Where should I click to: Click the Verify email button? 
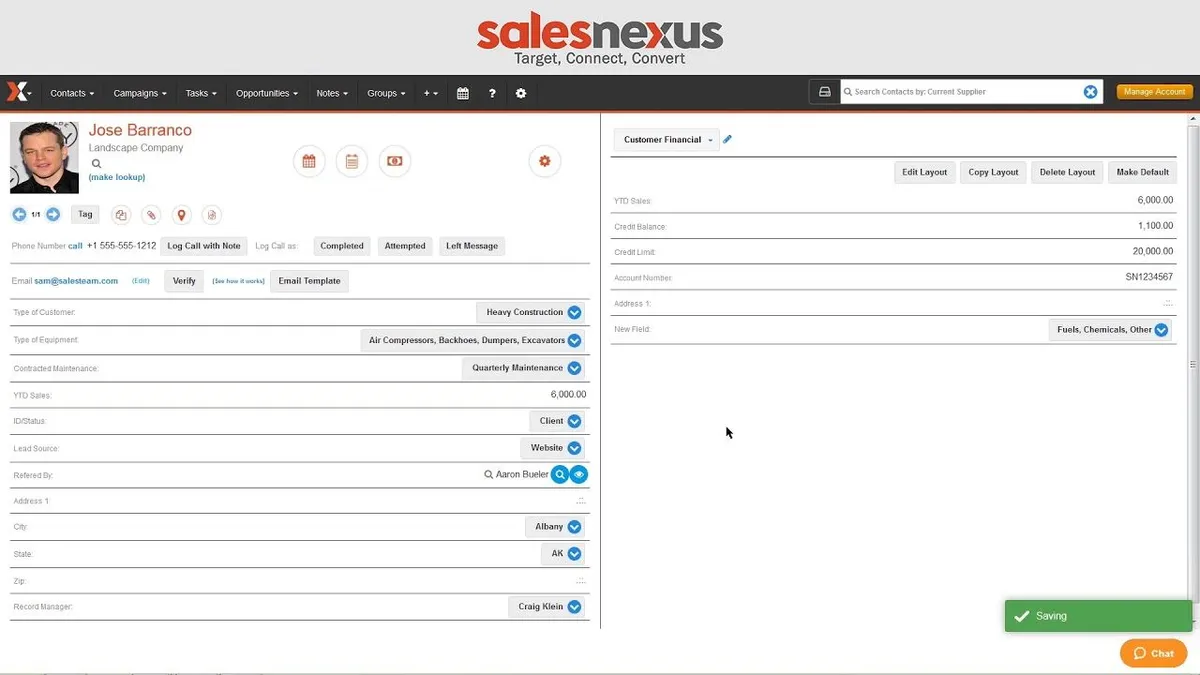184,281
